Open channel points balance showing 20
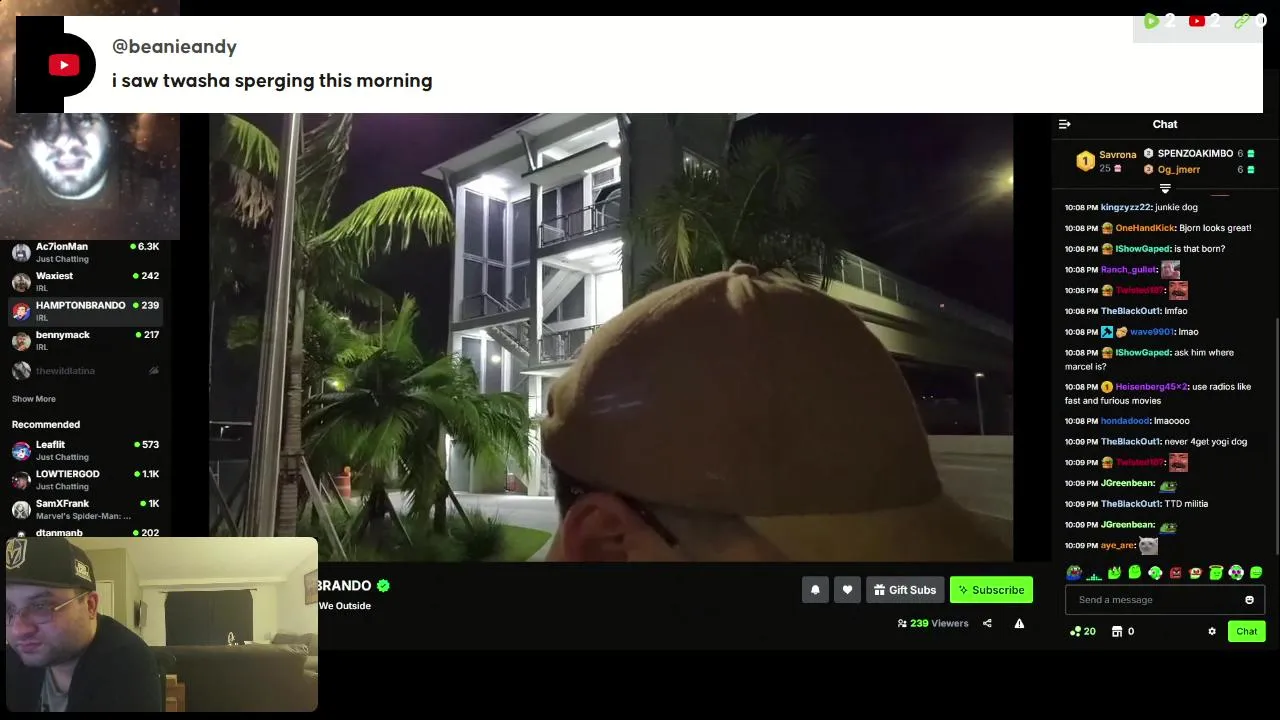Image resolution: width=1280 pixels, height=720 pixels. click(1083, 631)
